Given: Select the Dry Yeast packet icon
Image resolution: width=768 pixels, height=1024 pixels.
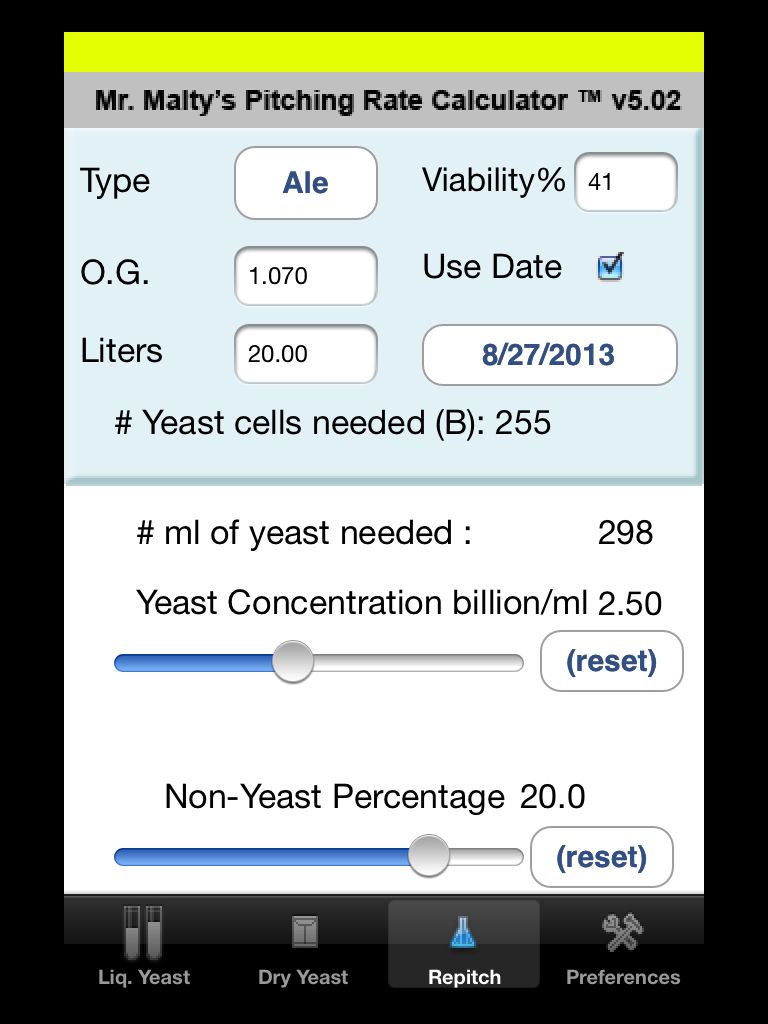Looking at the screenshot, I should pyautogui.click(x=304, y=931).
